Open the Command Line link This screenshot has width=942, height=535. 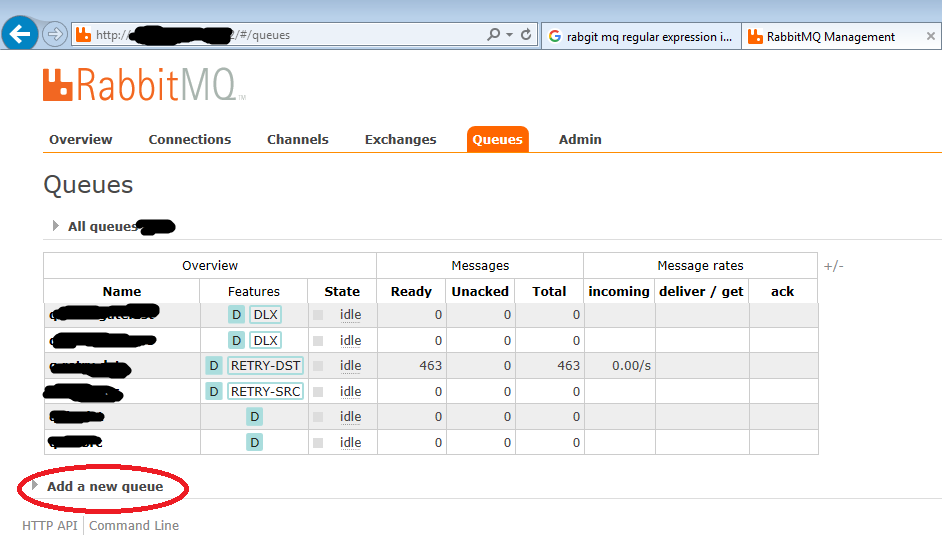click(x=134, y=525)
